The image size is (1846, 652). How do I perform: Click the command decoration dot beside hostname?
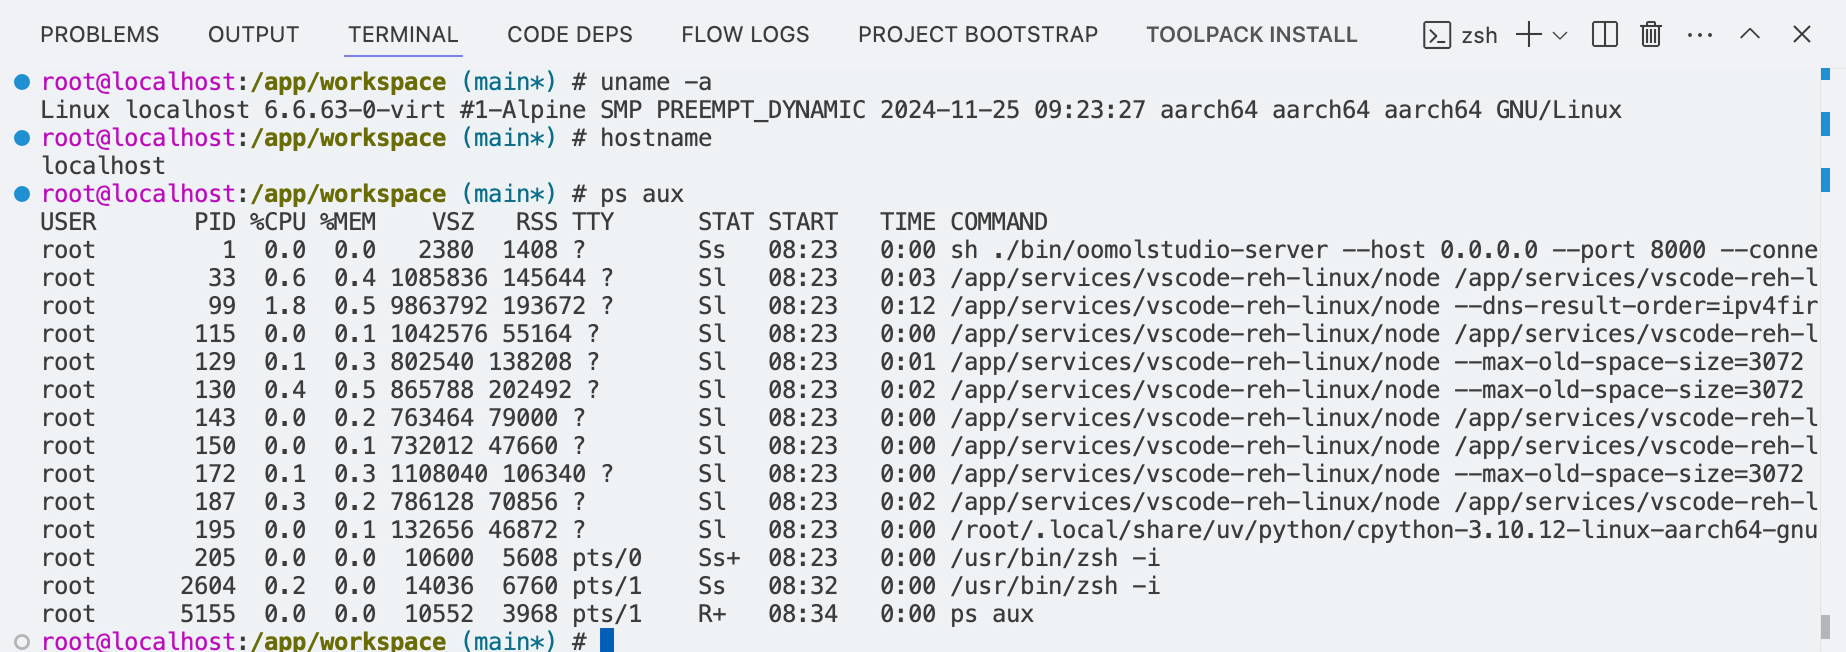pyautogui.click(x=22, y=138)
